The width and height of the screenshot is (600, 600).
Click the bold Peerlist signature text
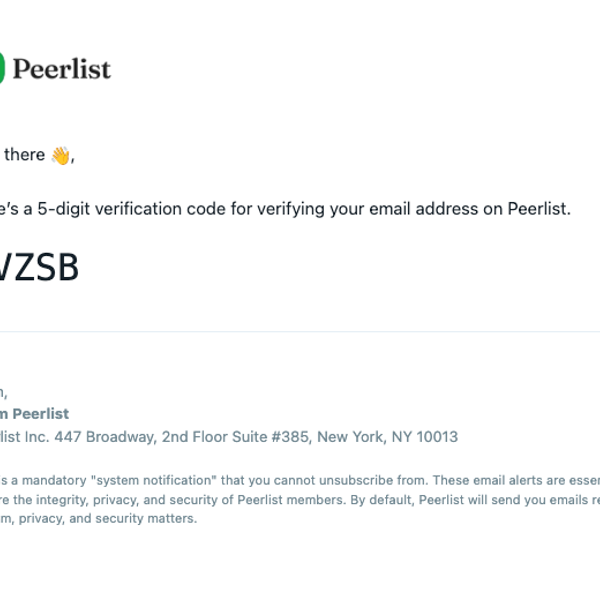click(35, 414)
